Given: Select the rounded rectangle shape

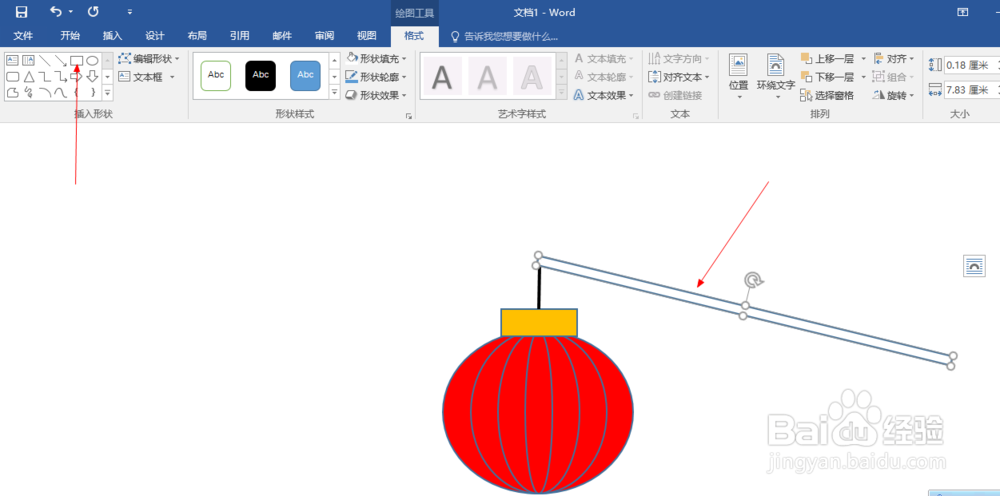Looking at the screenshot, I should click(12, 77).
